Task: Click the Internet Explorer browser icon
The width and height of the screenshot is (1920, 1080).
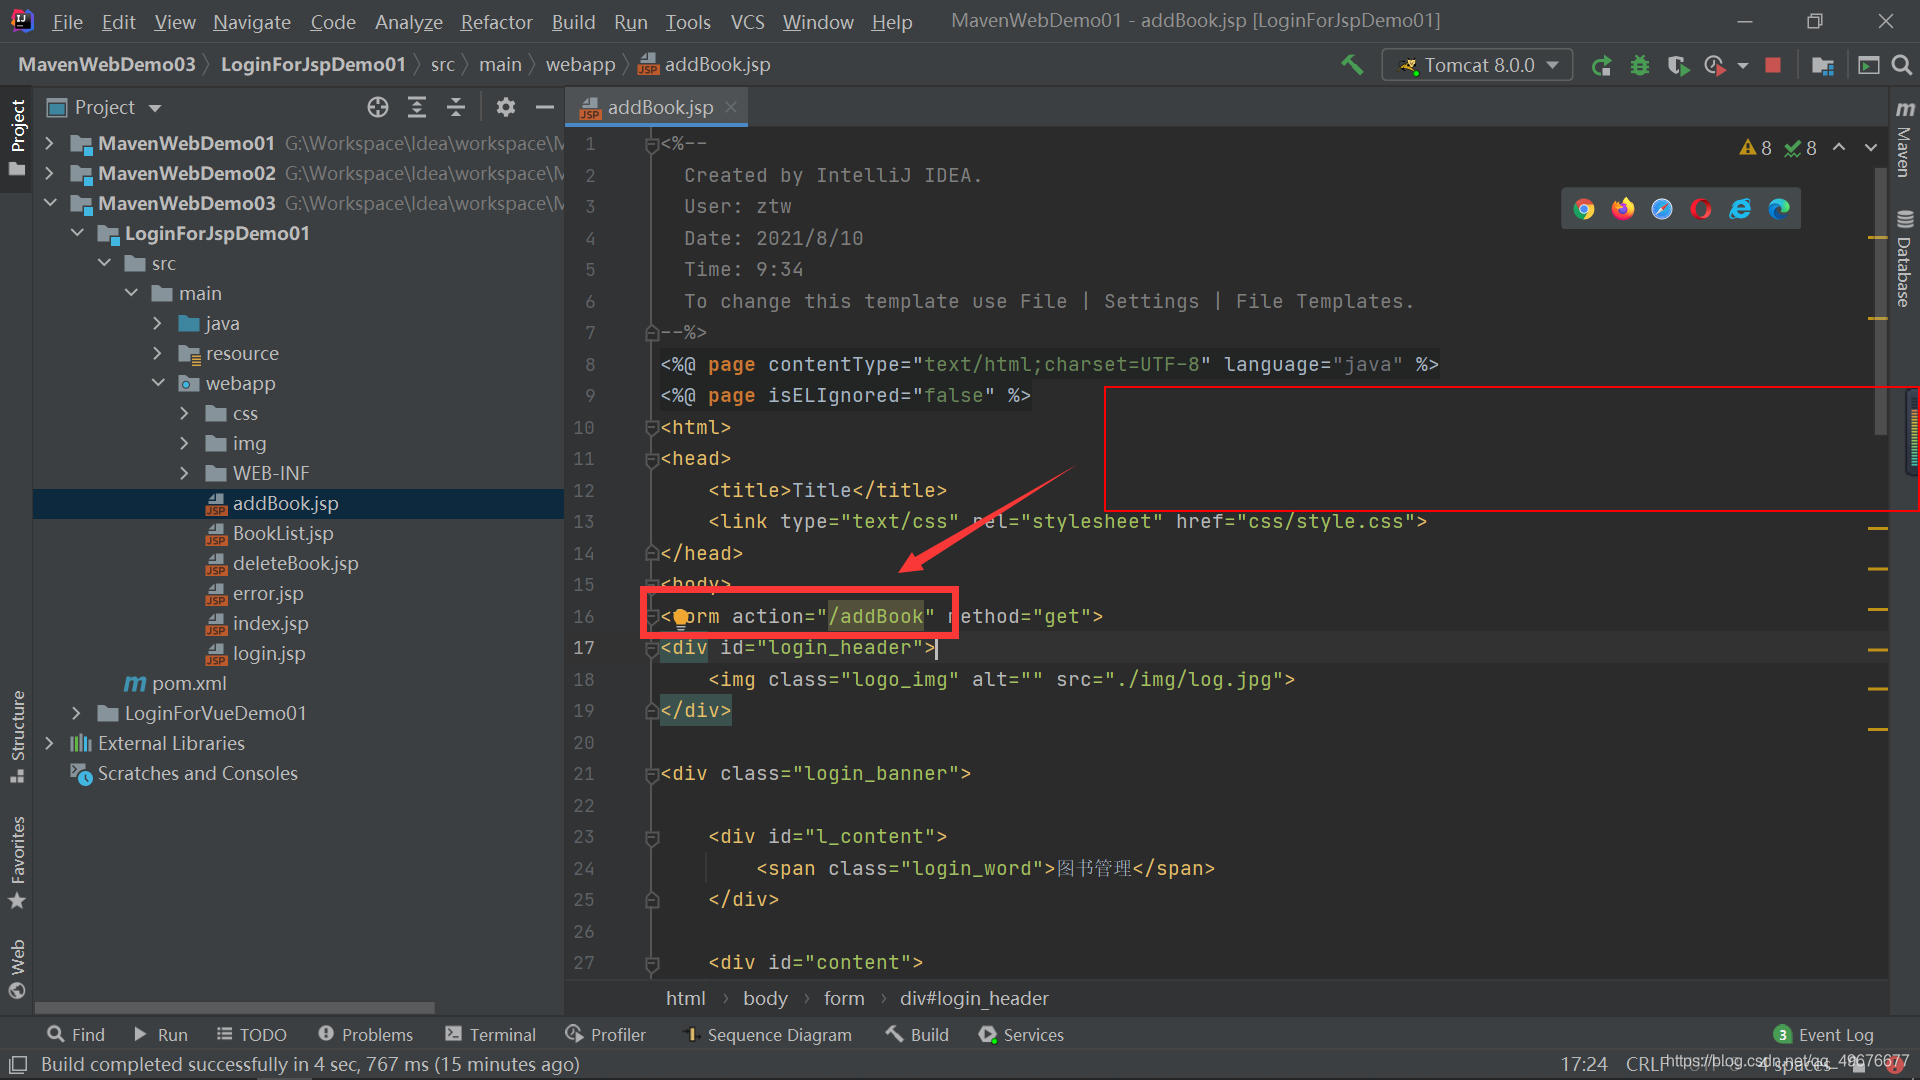Action: tap(1739, 208)
